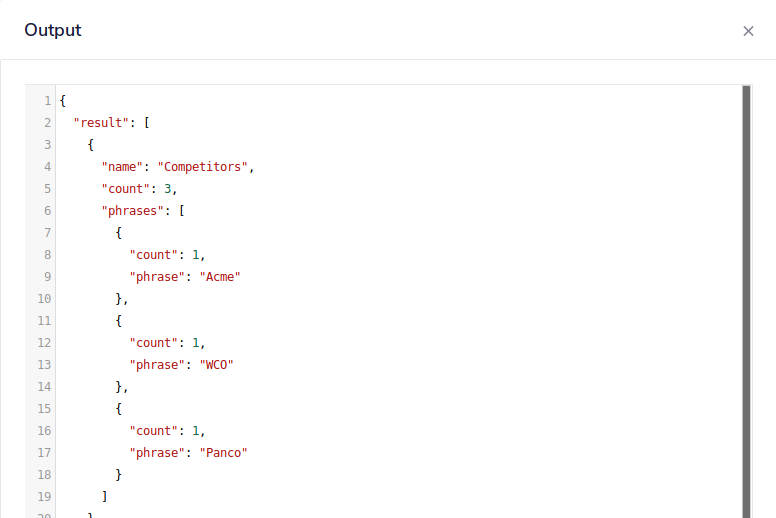
Task: Click the "Competitors" string value
Action: point(203,167)
